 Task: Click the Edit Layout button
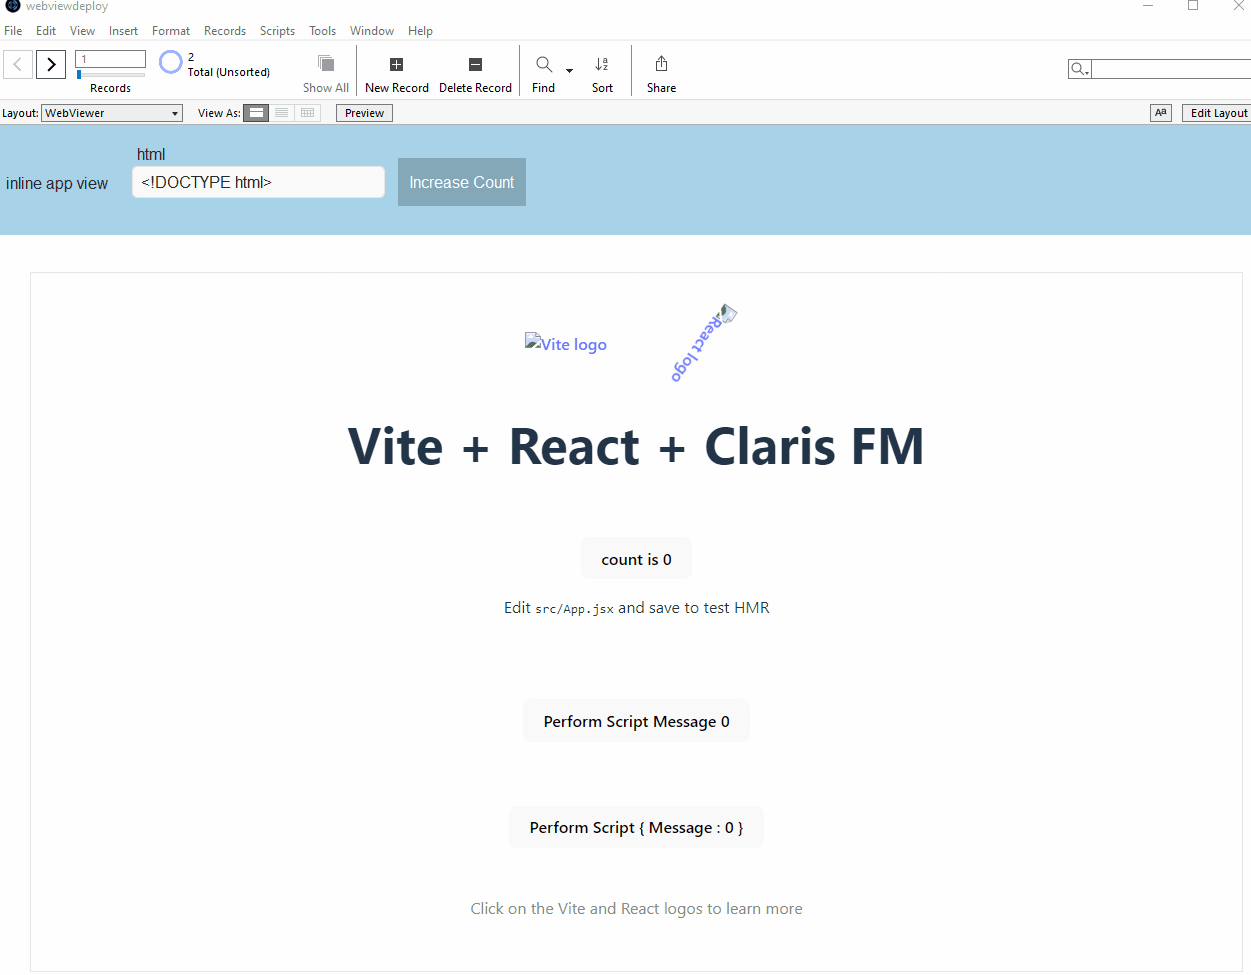1218,113
